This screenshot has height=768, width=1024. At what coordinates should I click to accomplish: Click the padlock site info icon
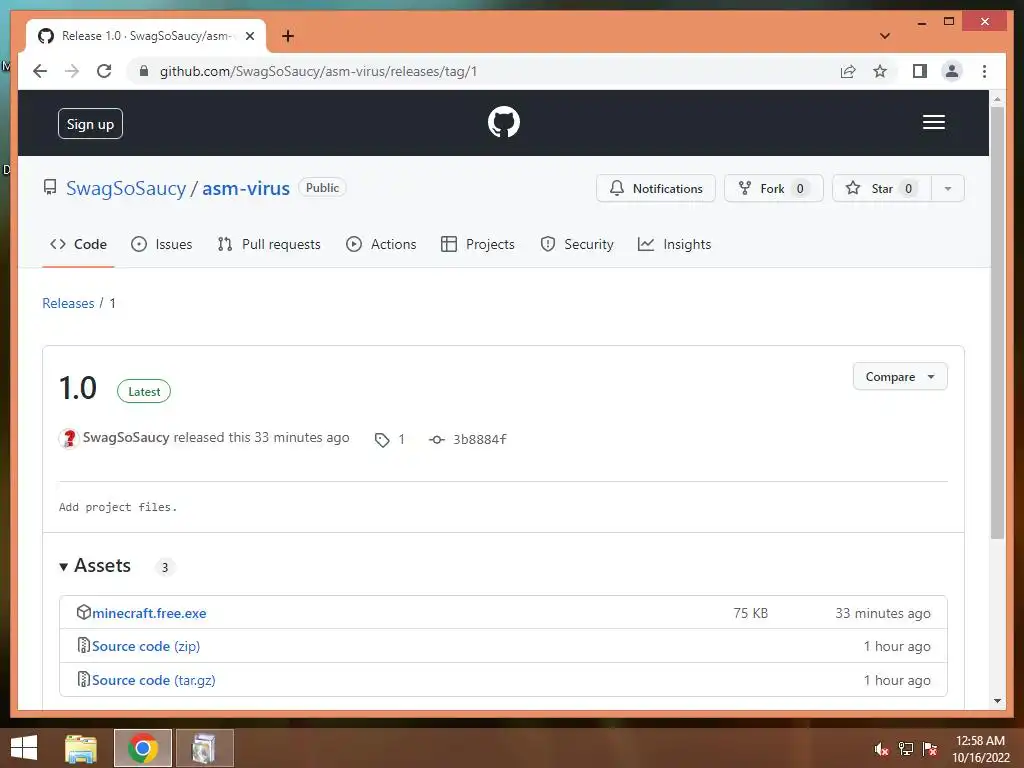(x=144, y=71)
